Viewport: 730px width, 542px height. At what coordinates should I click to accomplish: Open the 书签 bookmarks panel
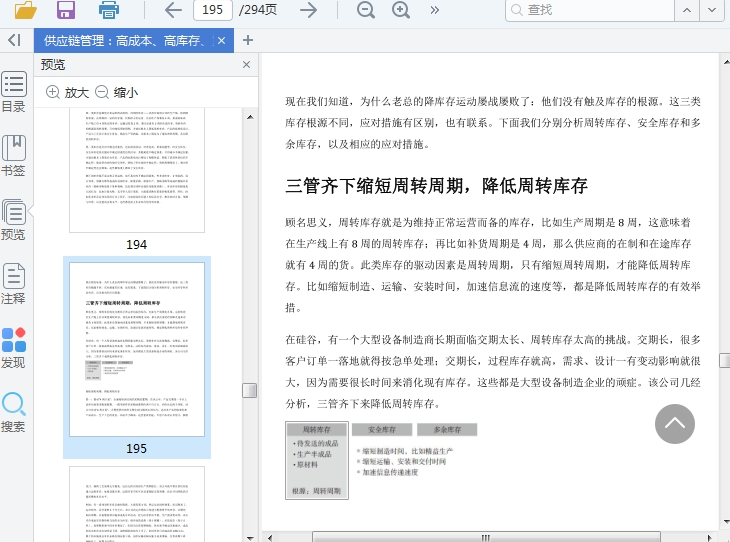14,156
